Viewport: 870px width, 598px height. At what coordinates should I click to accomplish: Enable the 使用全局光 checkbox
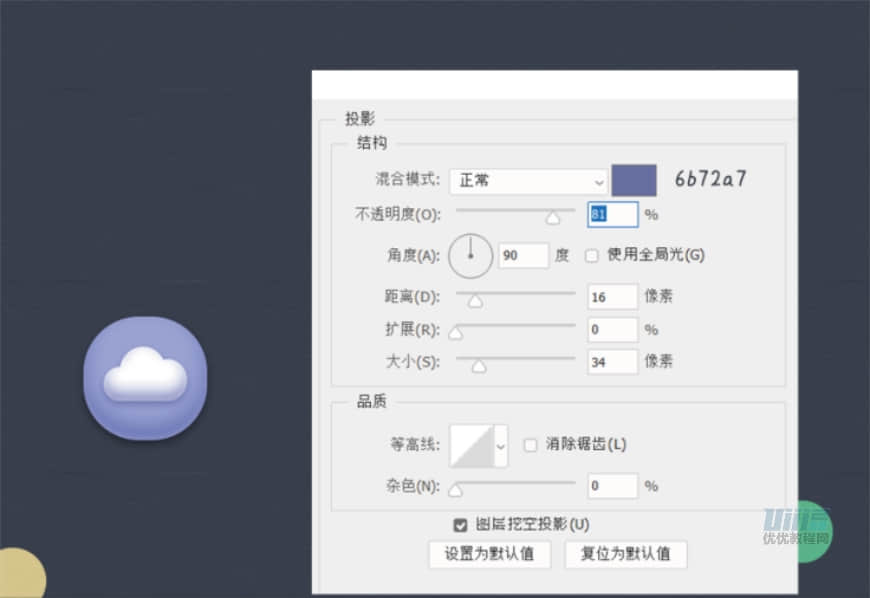[592, 255]
